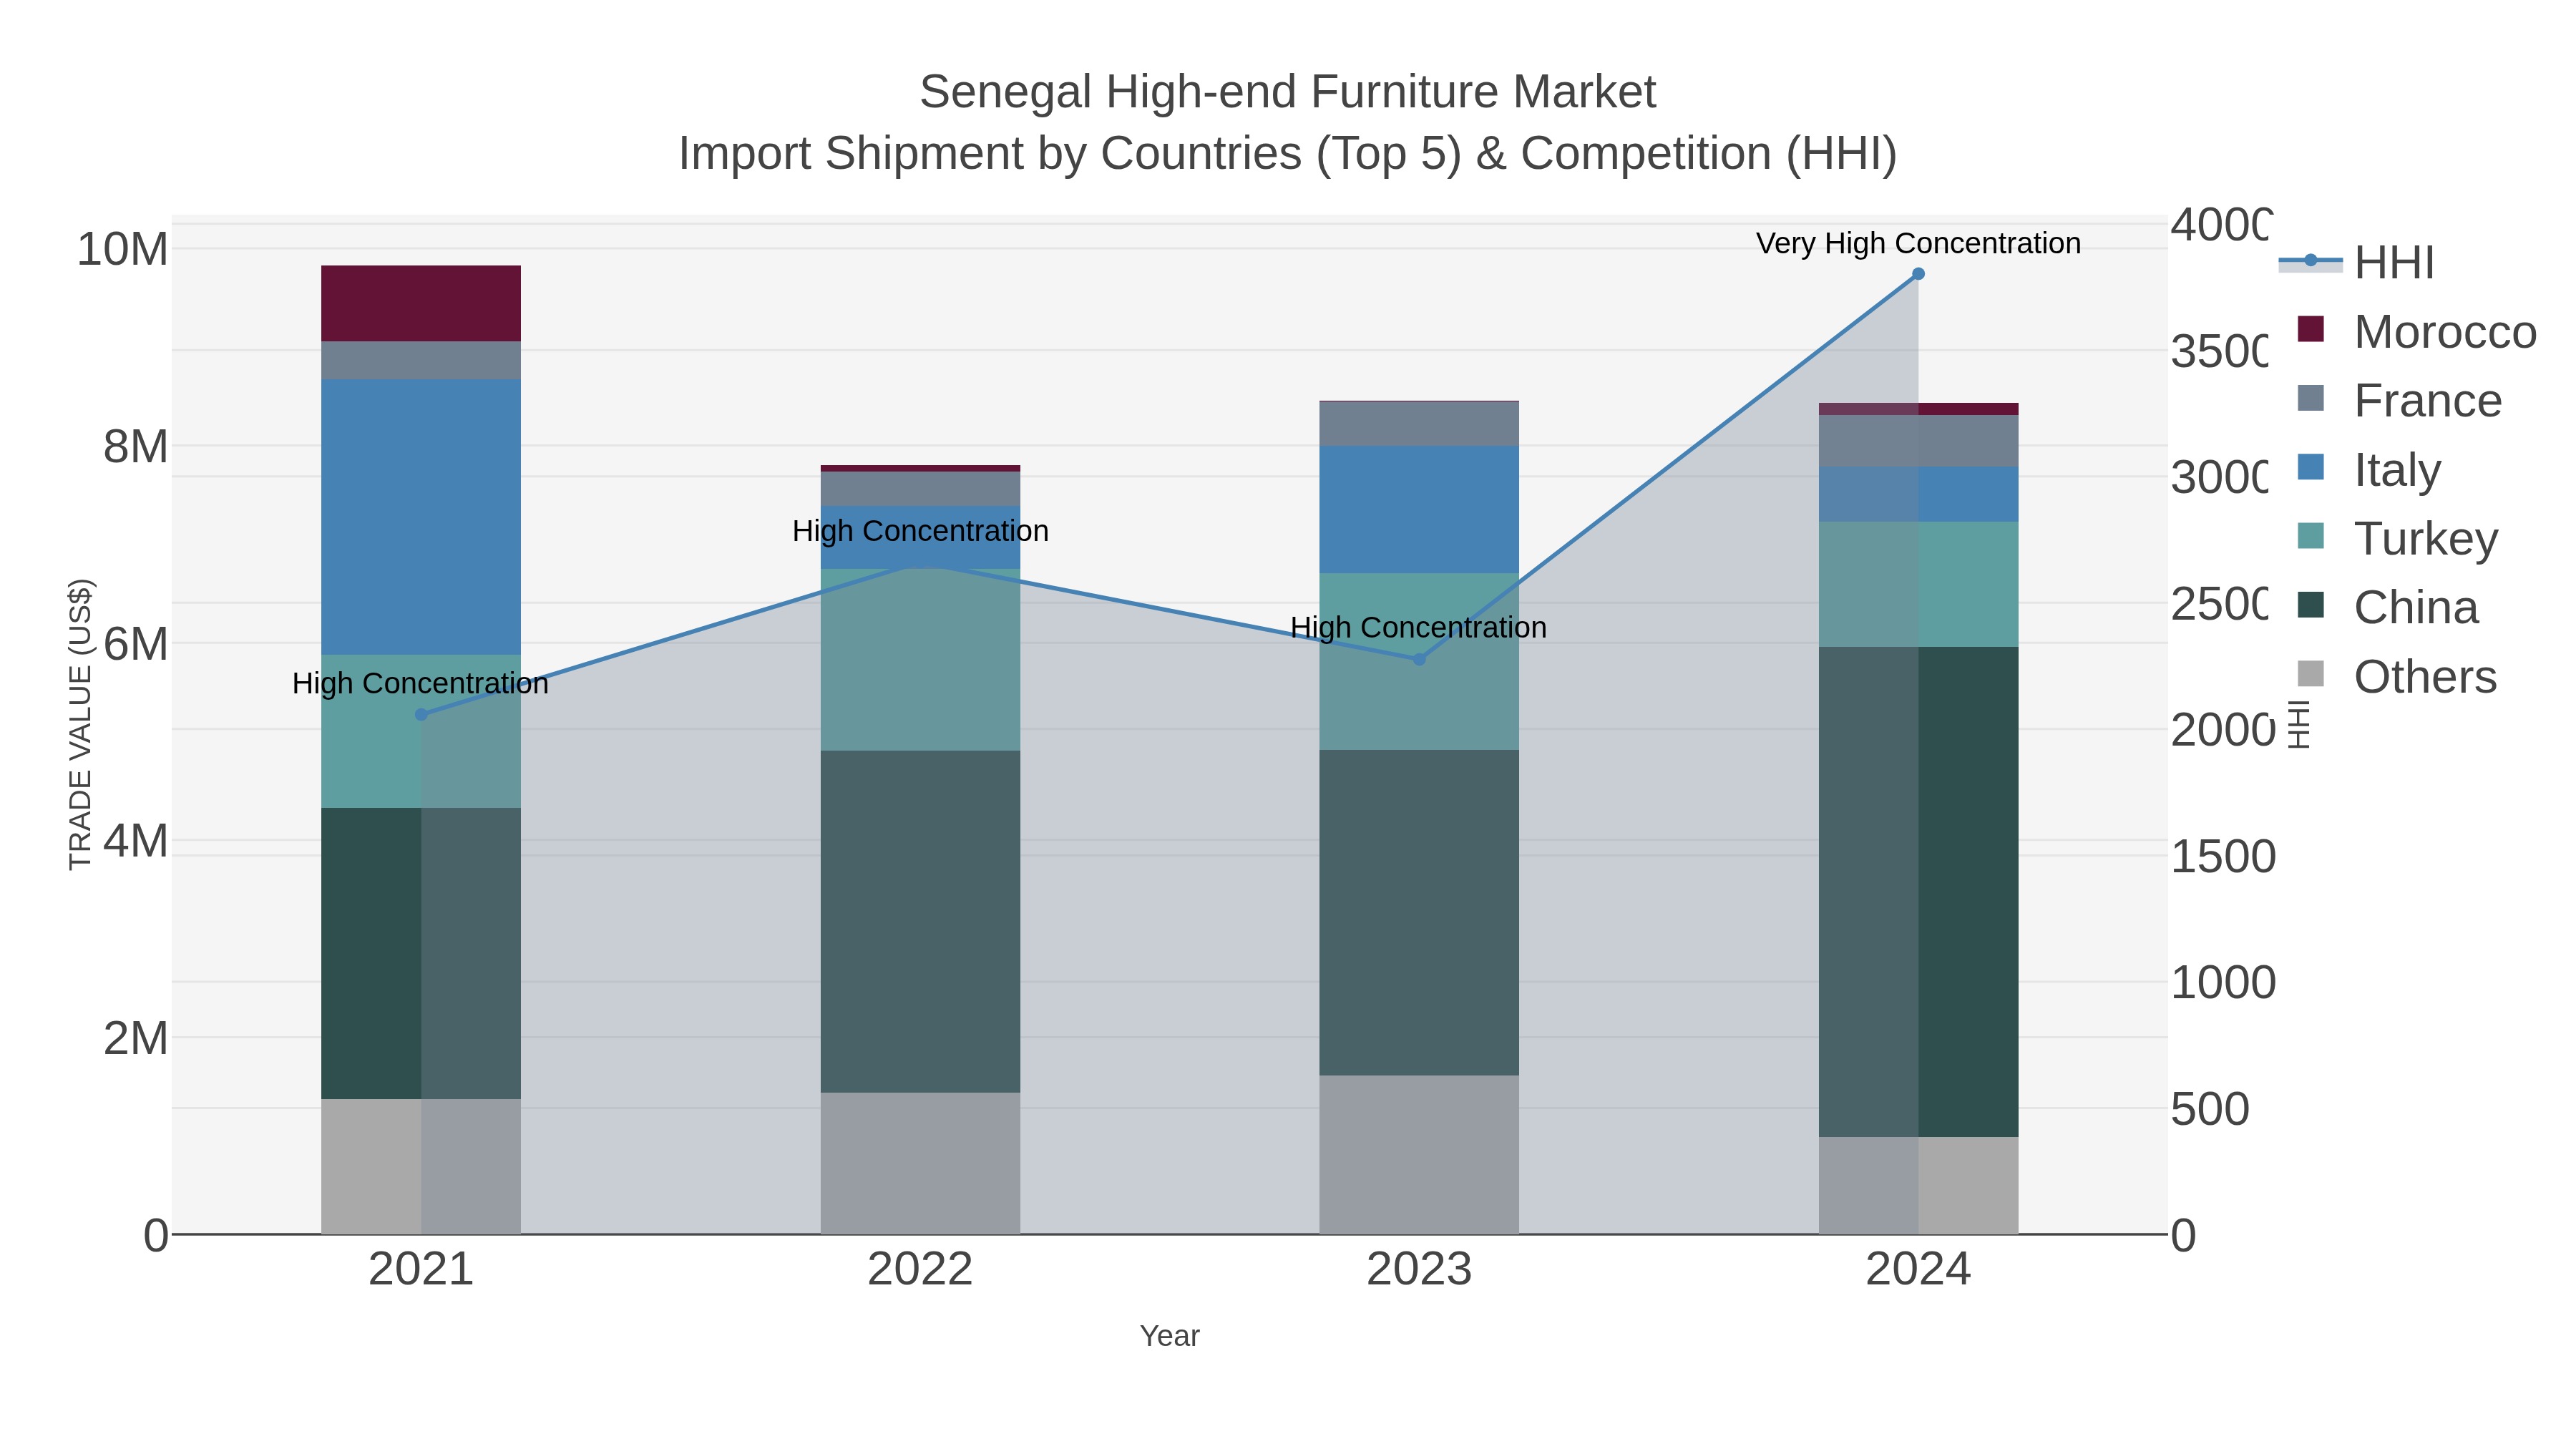Click the China segment of the 2022 bar
Viewport: 2576px width, 1449px height.
click(x=920, y=922)
